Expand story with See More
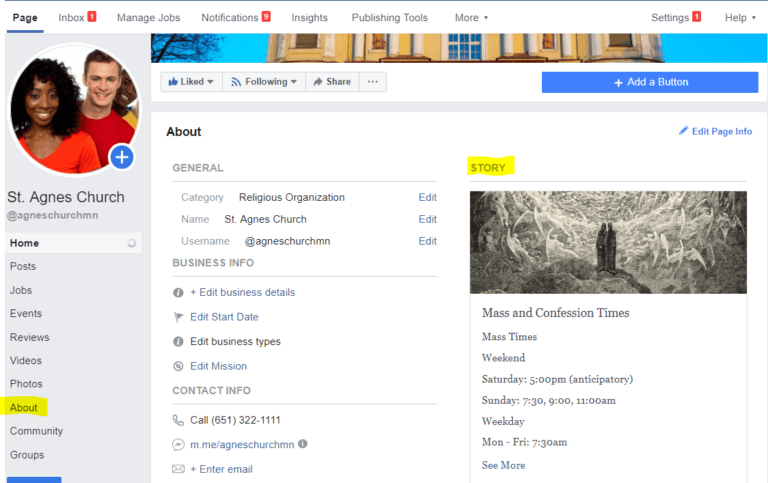Viewport: 768px width, 483px height. (x=504, y=465)
